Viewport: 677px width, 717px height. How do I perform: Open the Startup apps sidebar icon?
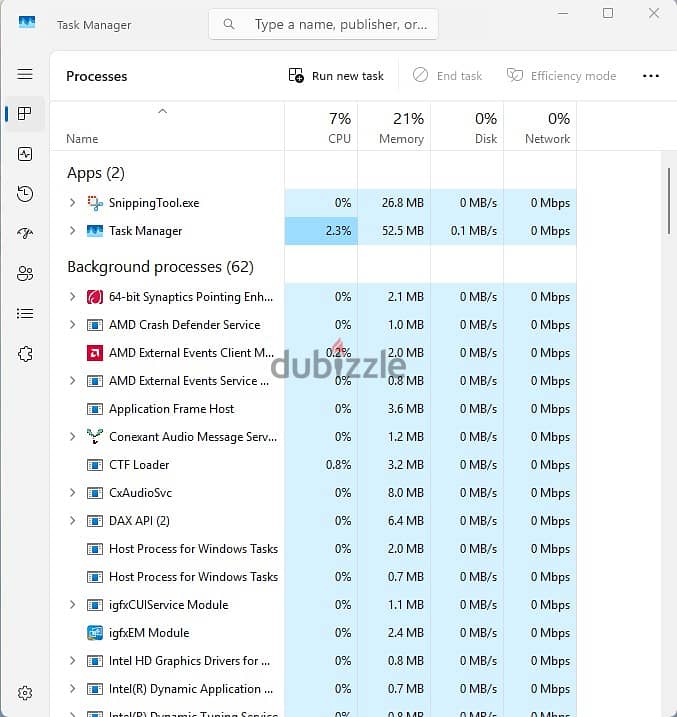click(x=25, y=234)
